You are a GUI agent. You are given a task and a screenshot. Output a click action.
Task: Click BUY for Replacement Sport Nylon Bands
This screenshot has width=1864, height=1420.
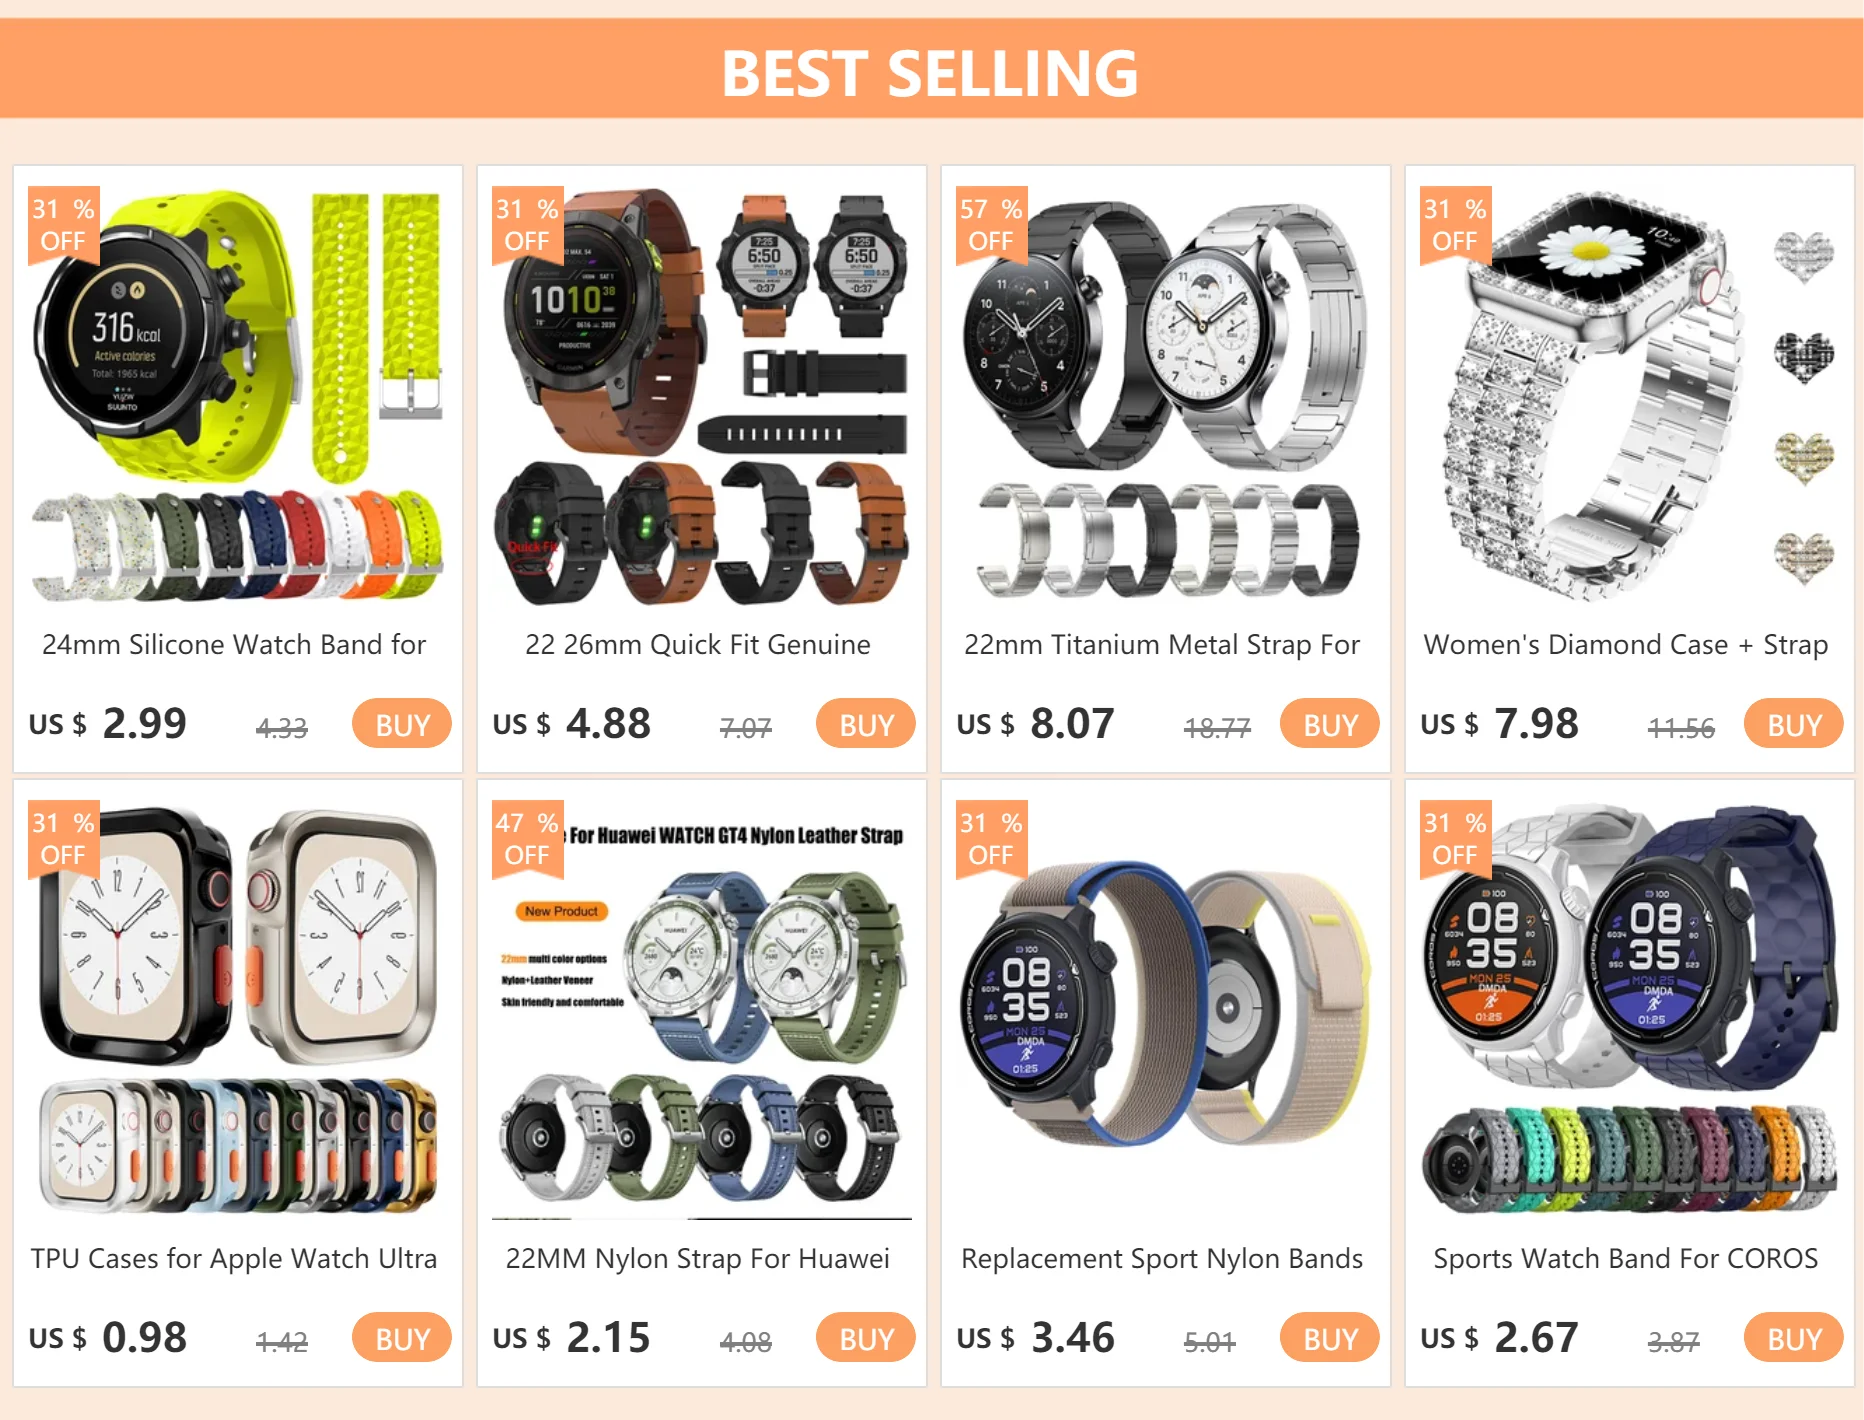tap(1330, 1338)
